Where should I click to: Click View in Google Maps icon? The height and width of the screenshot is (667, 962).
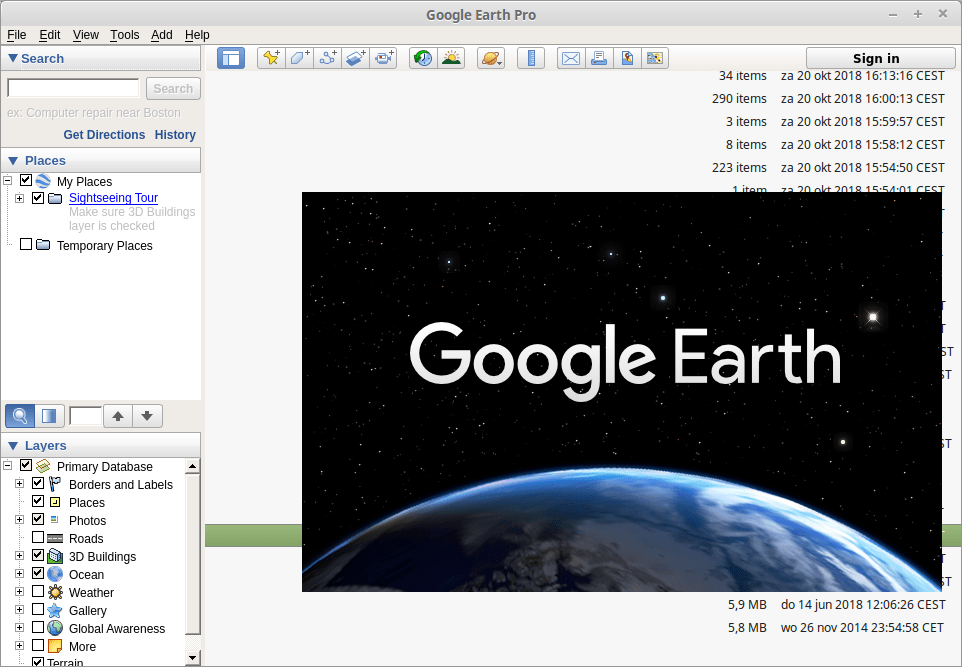655,58
